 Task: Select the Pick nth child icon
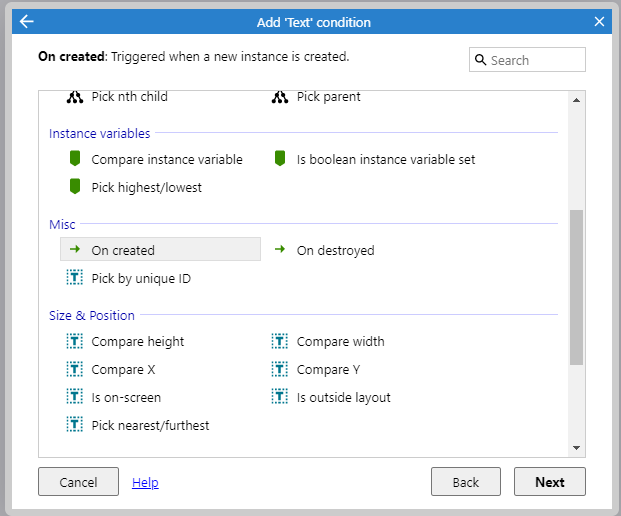74,97
